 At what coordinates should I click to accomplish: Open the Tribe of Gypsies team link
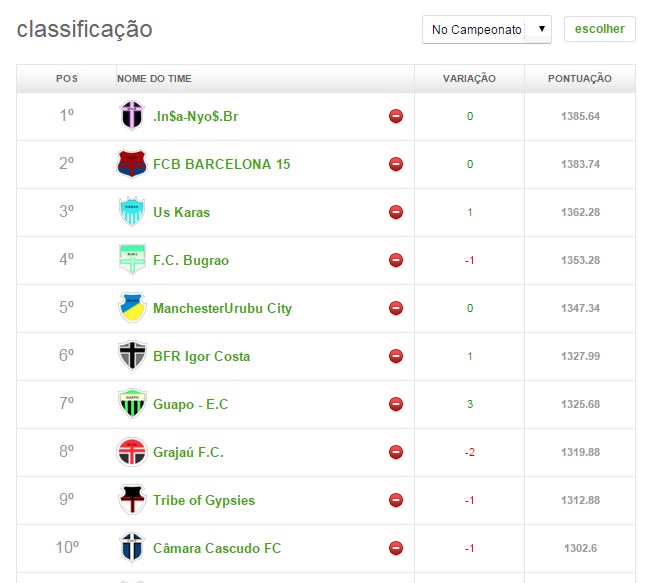click(204, 500)
